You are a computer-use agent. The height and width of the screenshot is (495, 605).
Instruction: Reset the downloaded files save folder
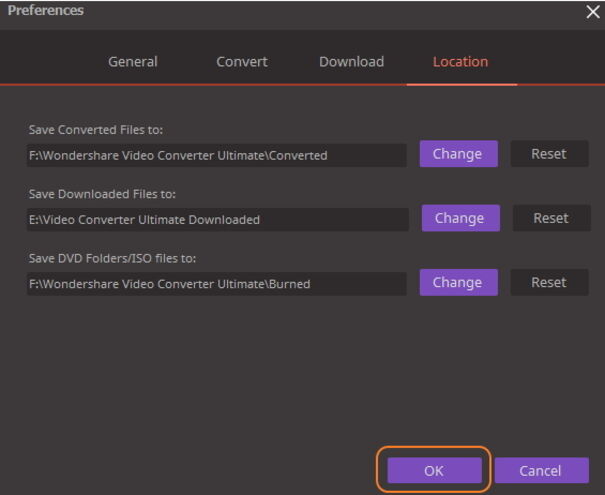[551, 218]
